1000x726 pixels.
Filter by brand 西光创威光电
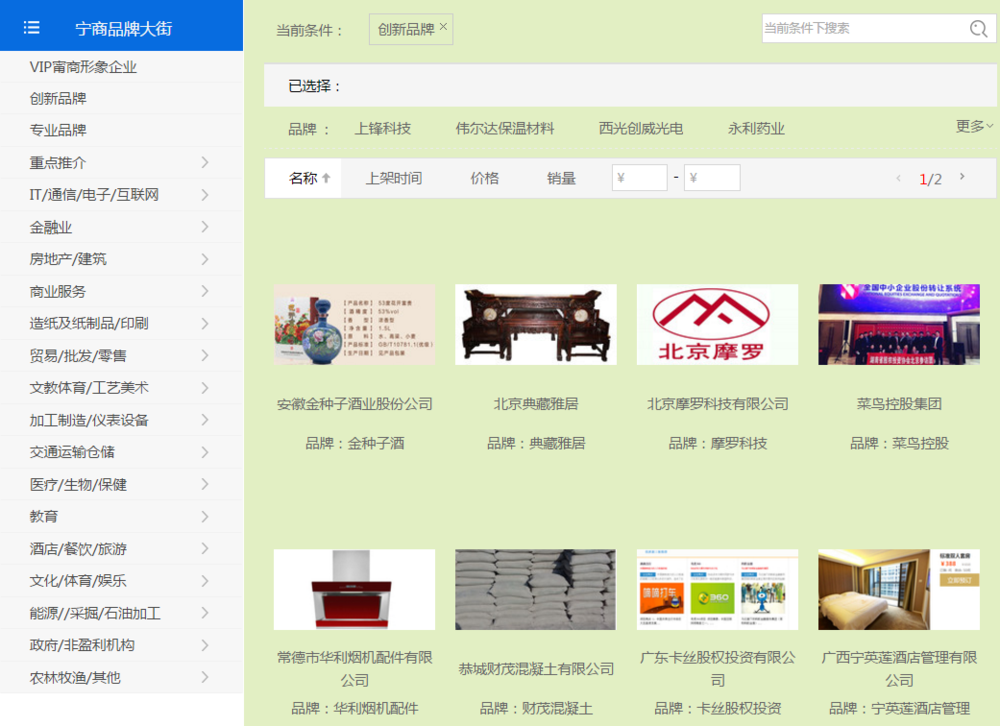[641, 128]
